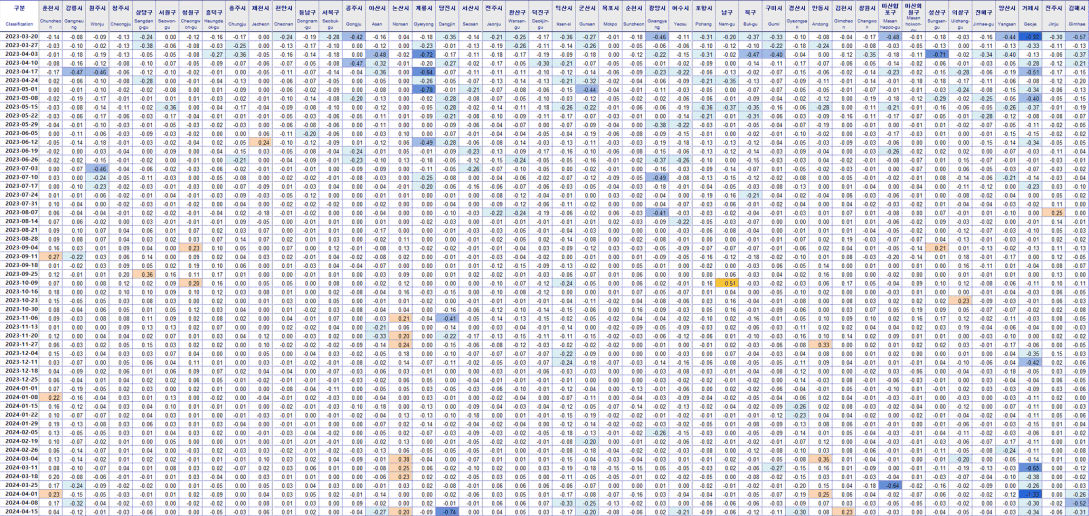Screen dimensions: 1089x516
Task: Click the 2024-04-15 row label
Action: pyautogui.click(x=20, y=511)
